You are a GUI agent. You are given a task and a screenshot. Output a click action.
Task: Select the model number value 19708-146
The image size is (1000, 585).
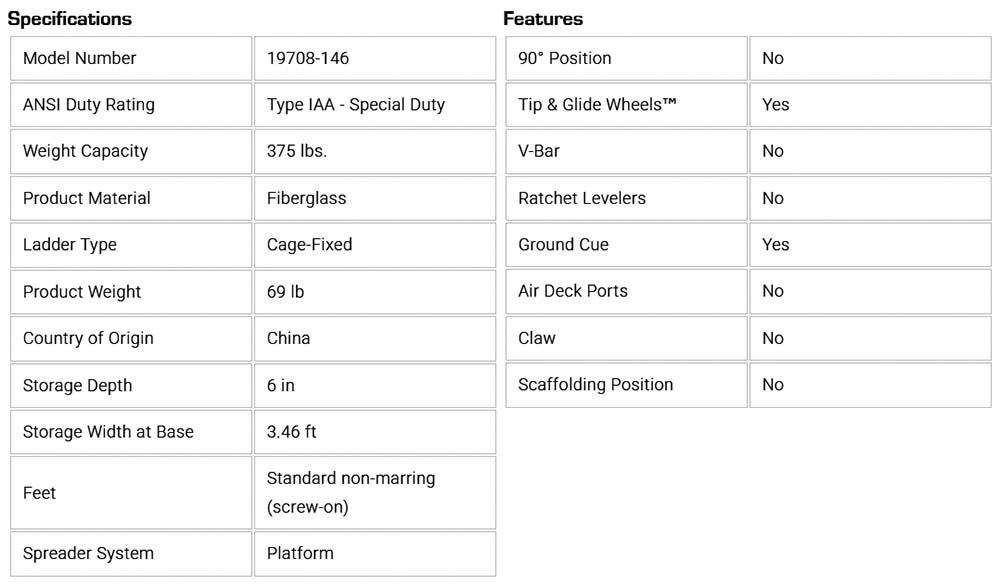(308, 58)
